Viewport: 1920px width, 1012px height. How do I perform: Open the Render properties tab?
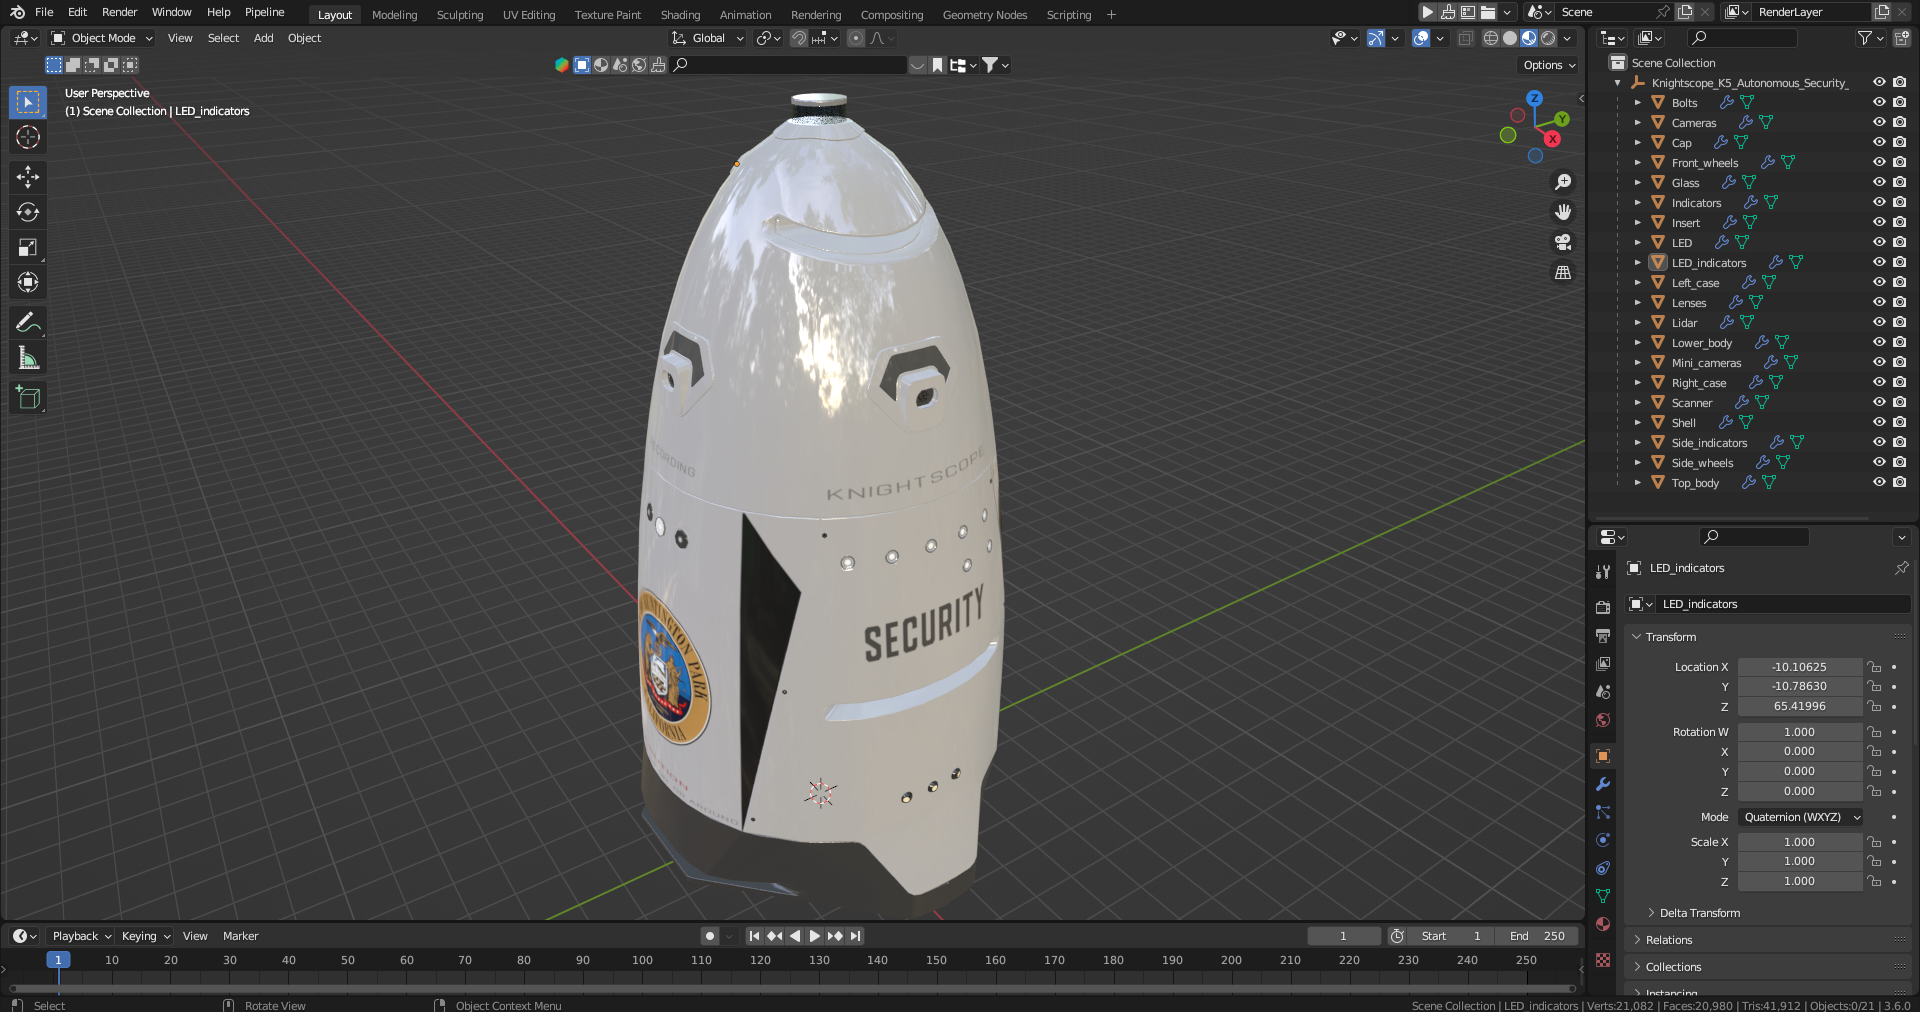[x=1603, y=607]
